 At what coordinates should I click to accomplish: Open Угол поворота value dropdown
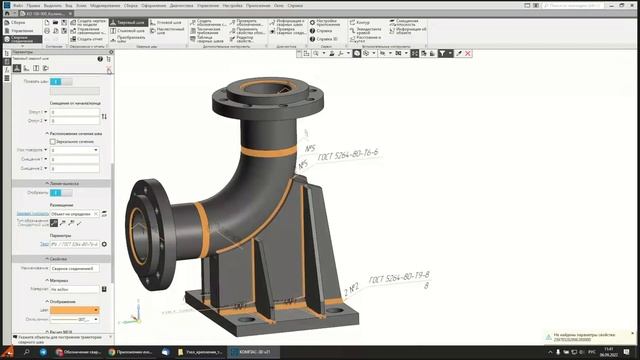pos(96,150)
